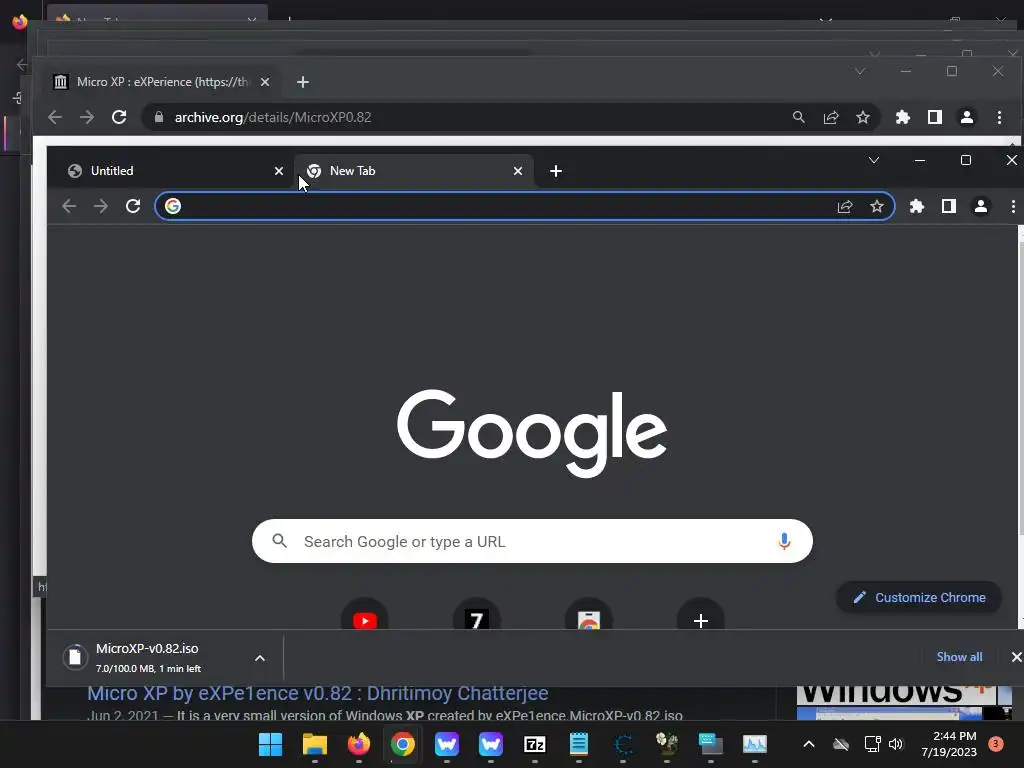The width and height of the screenshot is (1024, 768).
Task: Open notification badge in taskbar
Action: [x=996, y=743]
